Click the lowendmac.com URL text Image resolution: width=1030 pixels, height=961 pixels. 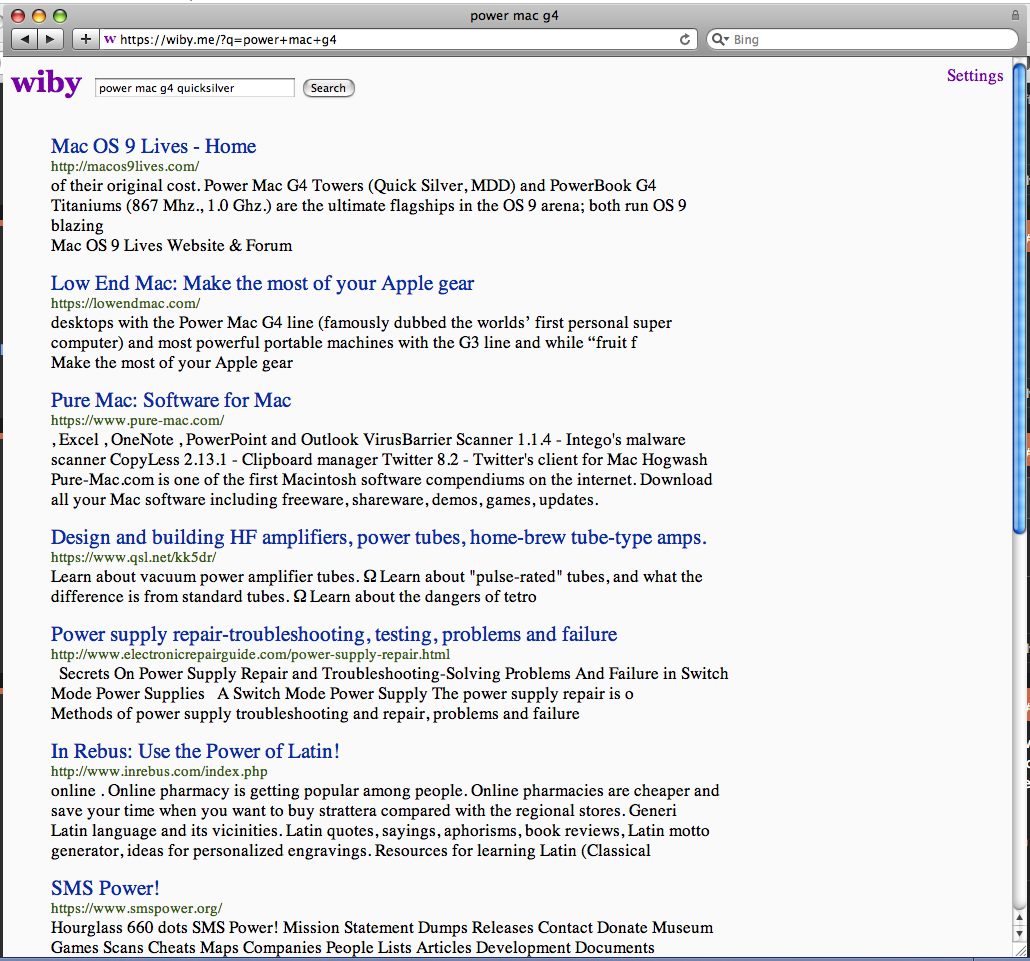pos(125,303)
